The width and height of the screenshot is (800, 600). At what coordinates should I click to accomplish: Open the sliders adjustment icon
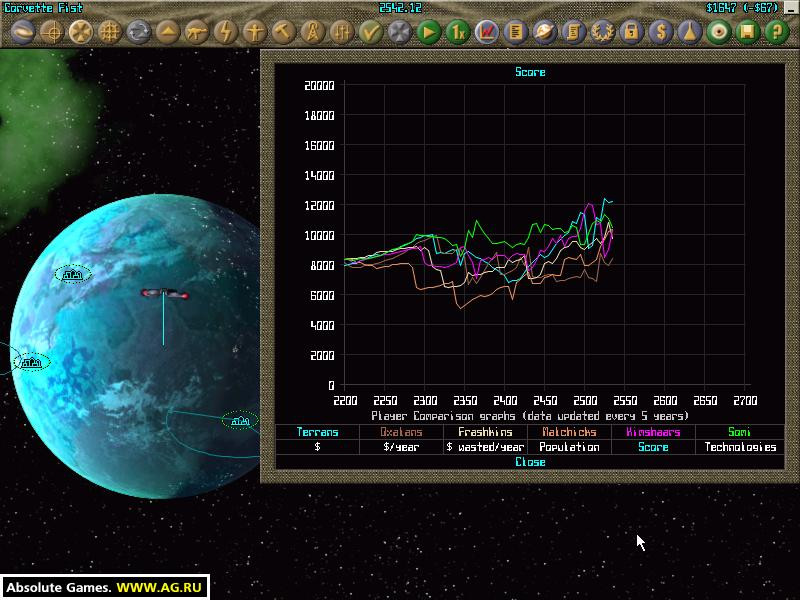[x=342, y=32]
